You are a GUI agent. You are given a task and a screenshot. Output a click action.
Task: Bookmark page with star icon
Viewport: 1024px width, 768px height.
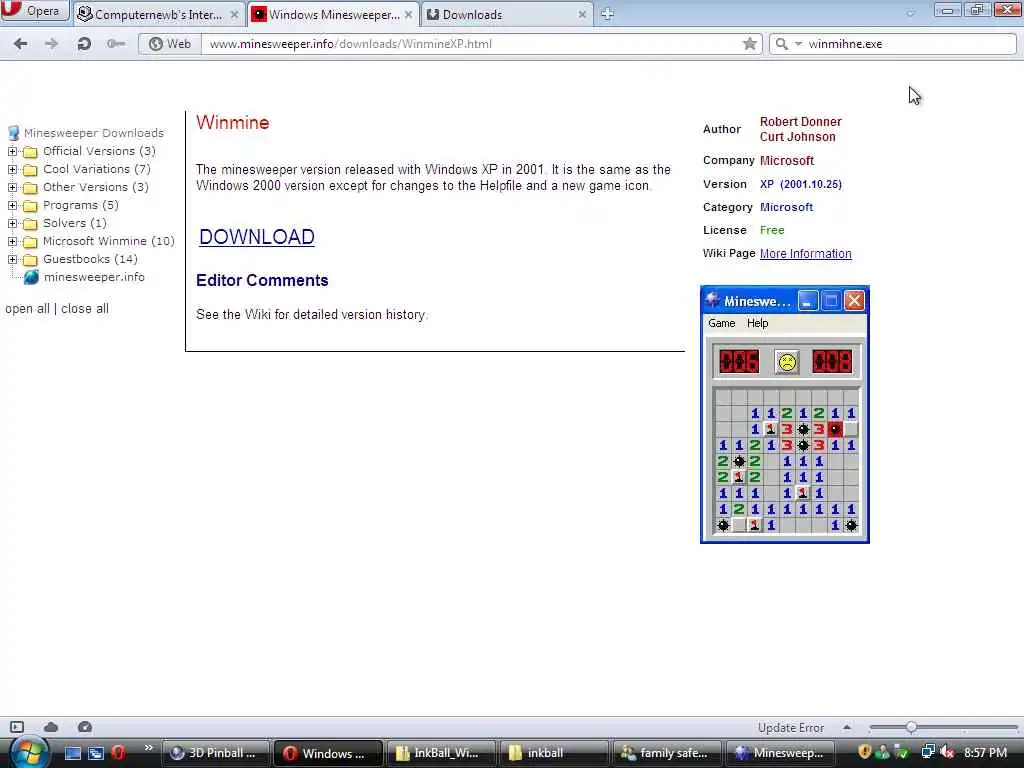pos(750,44)
